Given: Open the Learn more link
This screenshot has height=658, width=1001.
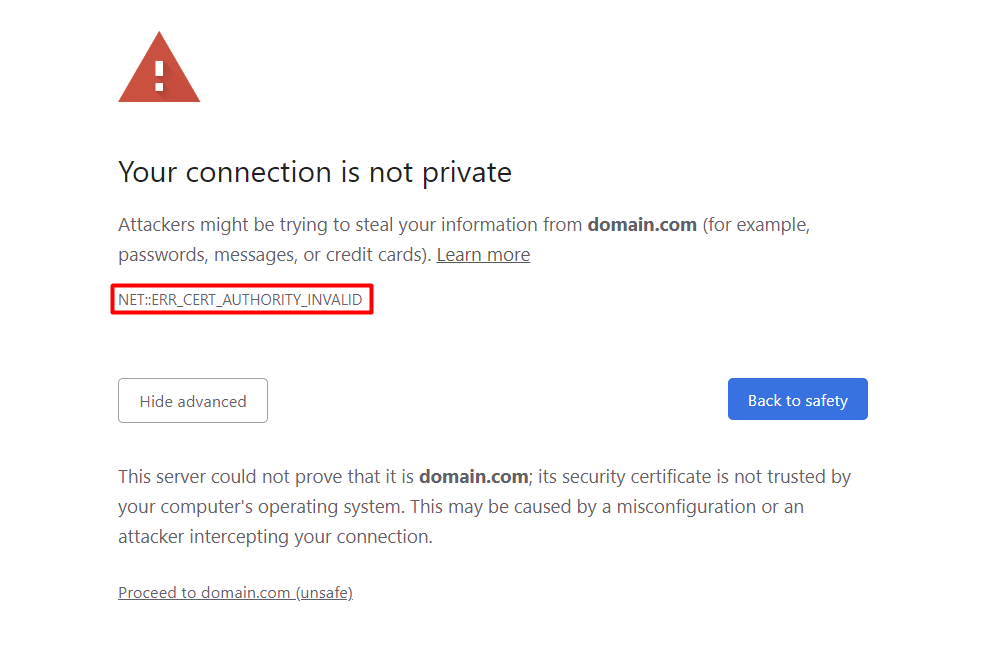Looking at the screenshot, I should click(483, 254).
